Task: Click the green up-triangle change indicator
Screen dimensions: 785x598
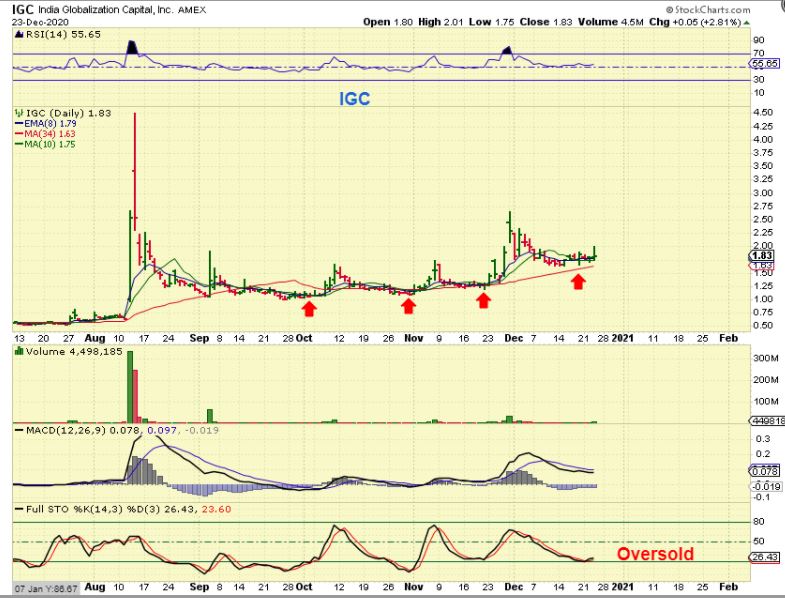Action: click(x=747, y=23)
